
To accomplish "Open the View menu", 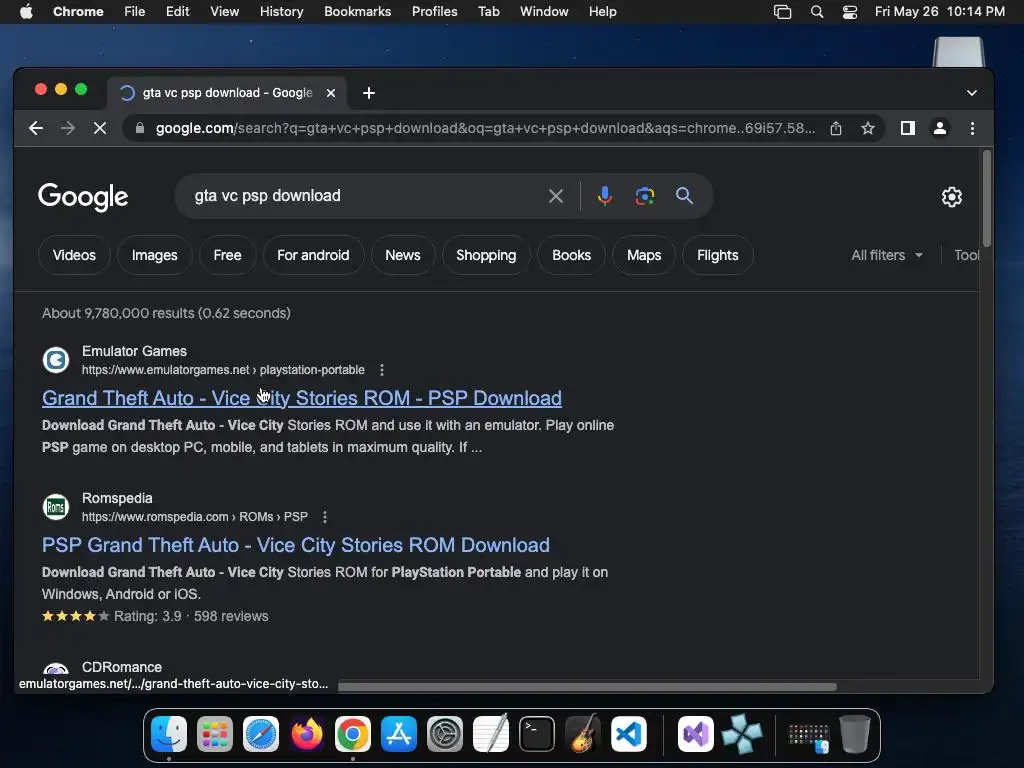I will pyautogui.click(x=225, y=12).
